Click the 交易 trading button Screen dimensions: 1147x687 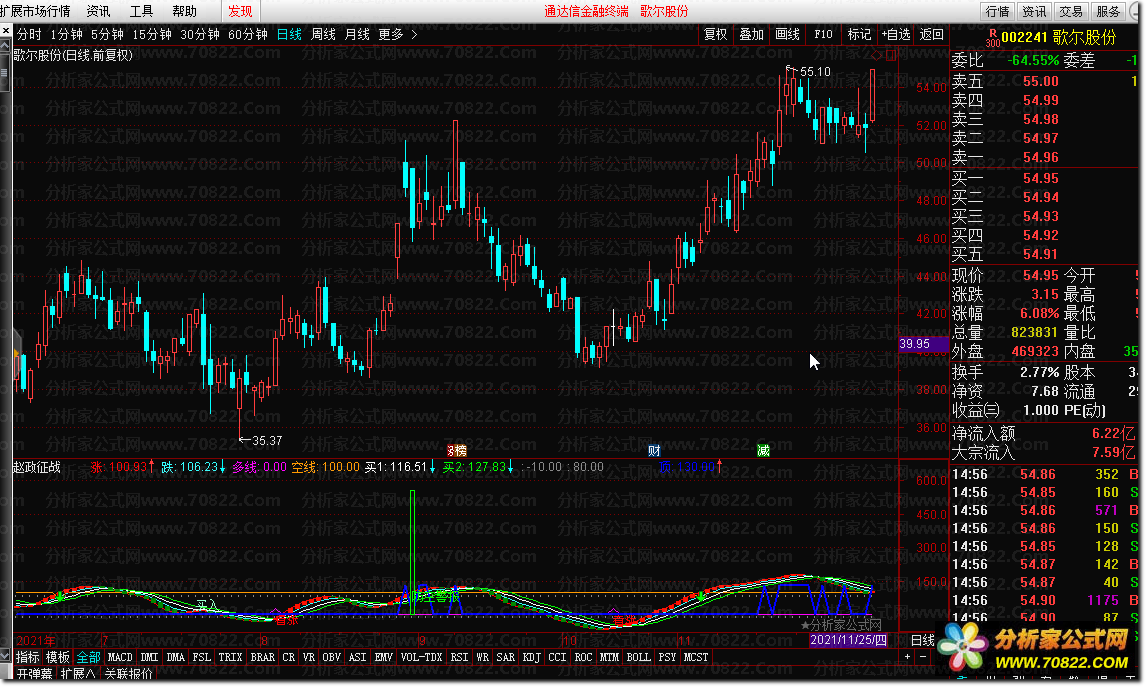point(1071,11)
